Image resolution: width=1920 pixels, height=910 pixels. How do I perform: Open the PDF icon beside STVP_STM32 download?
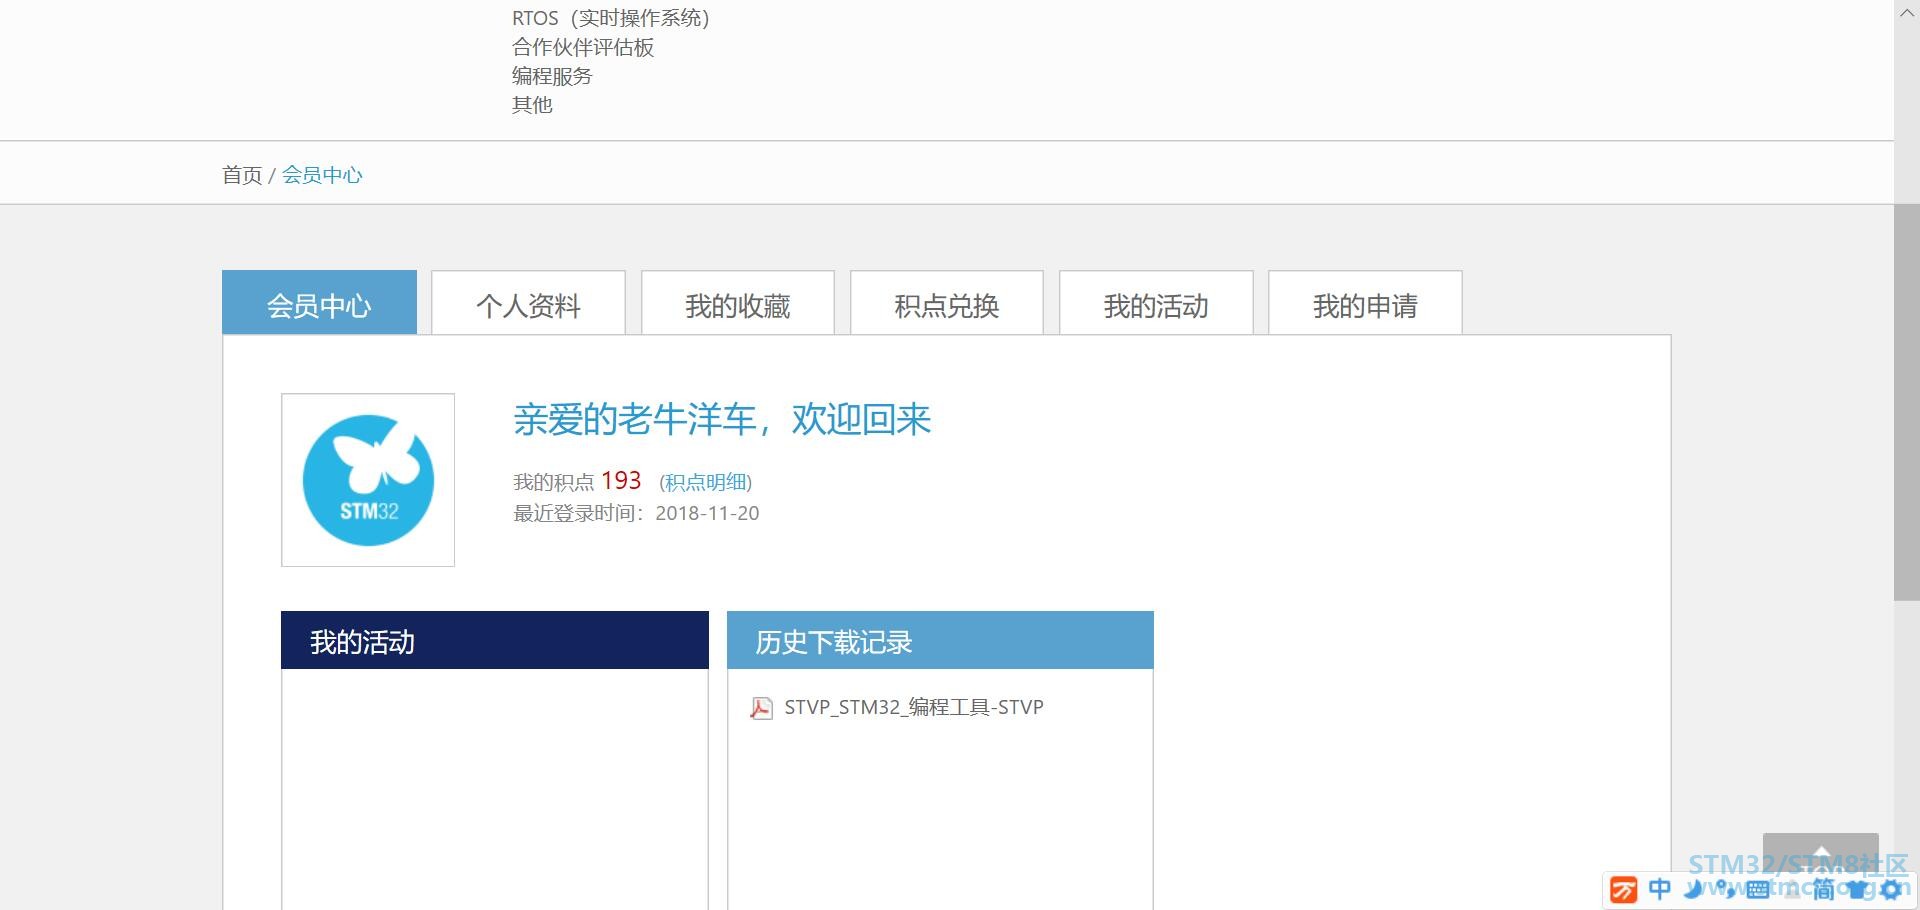[762, 708]
